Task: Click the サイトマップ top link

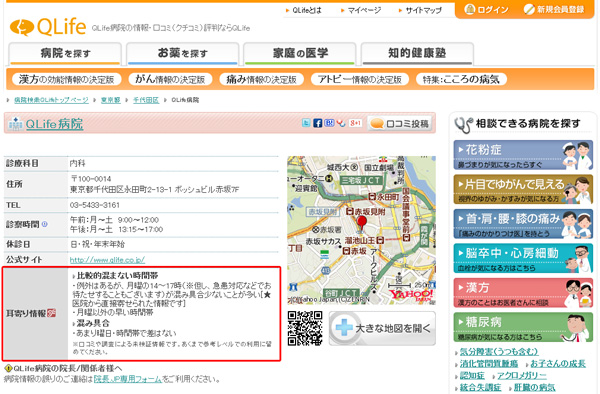Action: [424, 10]
